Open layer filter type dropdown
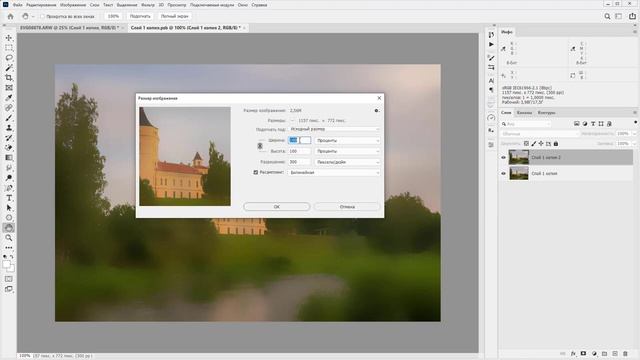 pyautogui.click(x=526, y=124)
